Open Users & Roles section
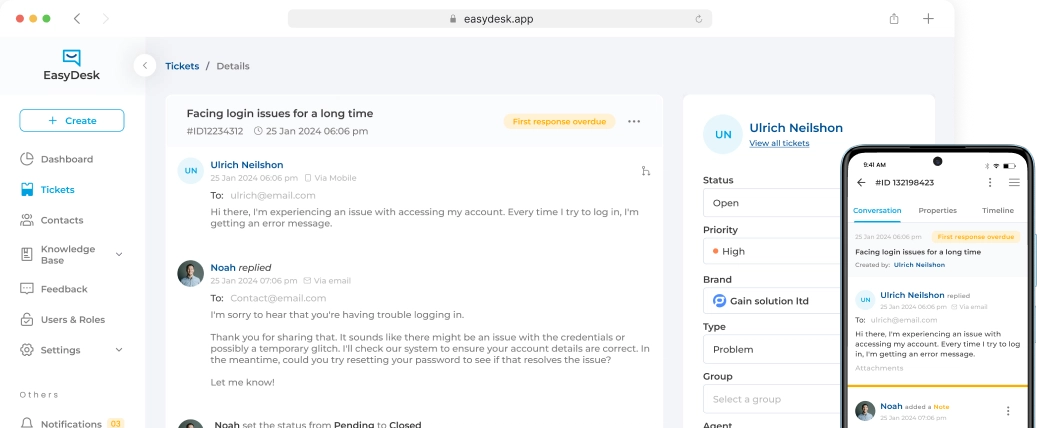The image size is (1064, 428). point(72,319)
